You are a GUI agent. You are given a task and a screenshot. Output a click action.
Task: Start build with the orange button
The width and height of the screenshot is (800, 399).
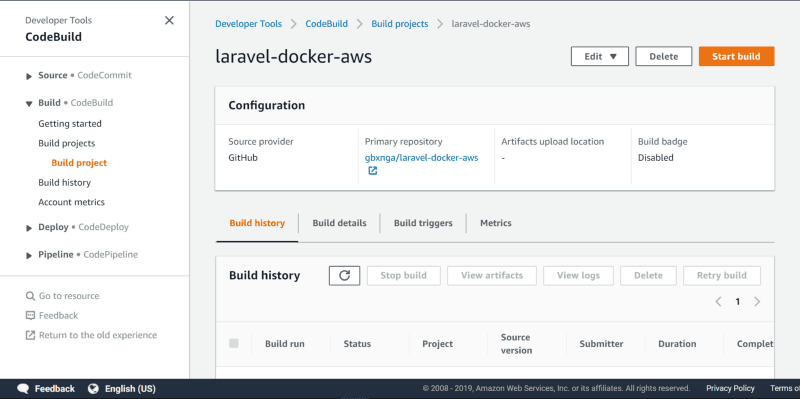[x=736, y=57]
